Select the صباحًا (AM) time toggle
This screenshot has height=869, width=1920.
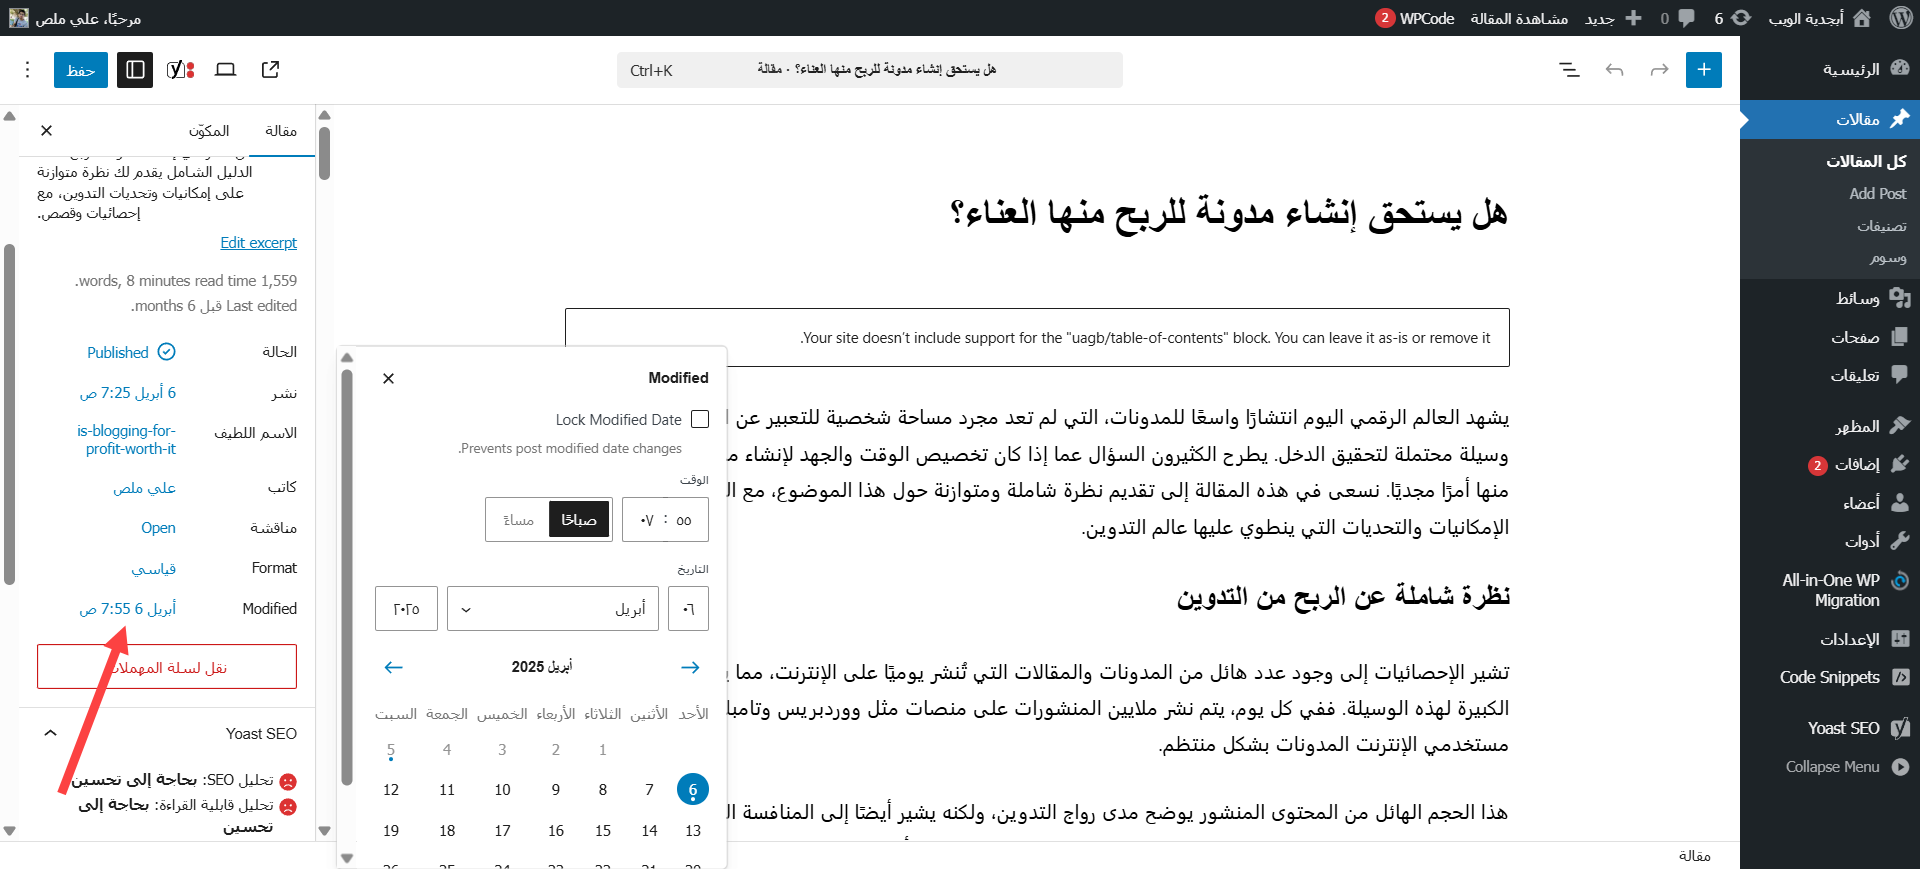[579, 520]
